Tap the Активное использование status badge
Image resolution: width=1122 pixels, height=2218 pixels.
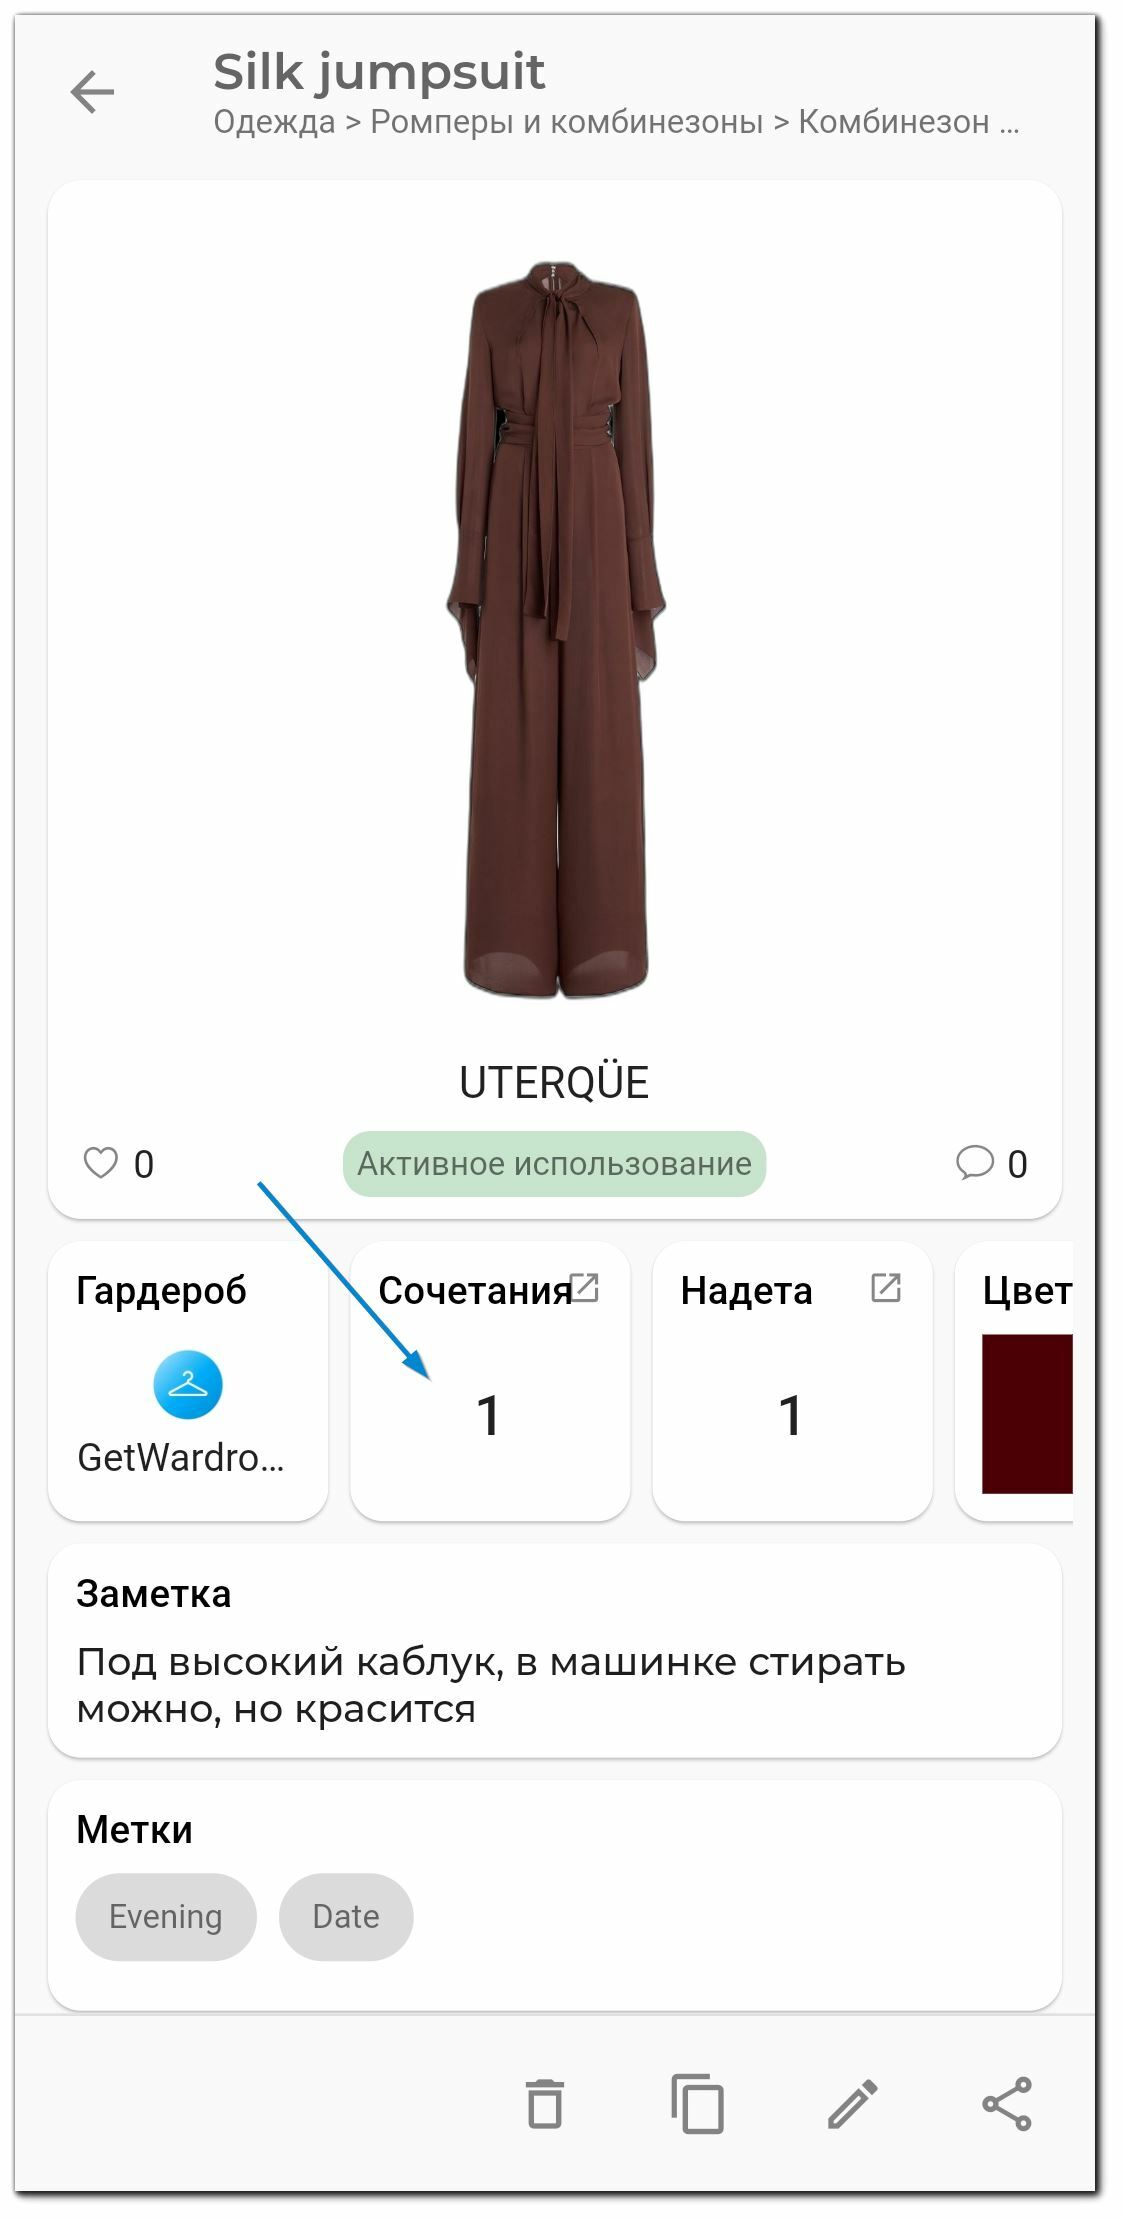pos(554,1163)
